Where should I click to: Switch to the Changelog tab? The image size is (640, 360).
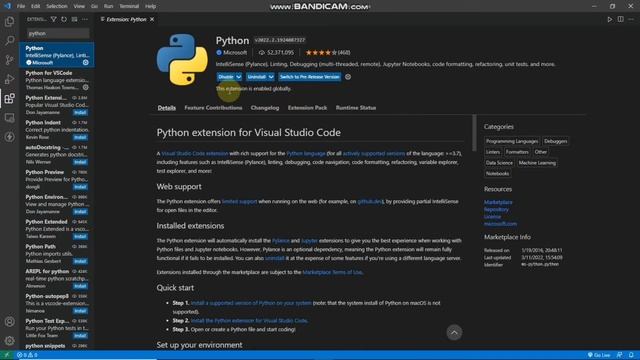(x=265, y=108)
